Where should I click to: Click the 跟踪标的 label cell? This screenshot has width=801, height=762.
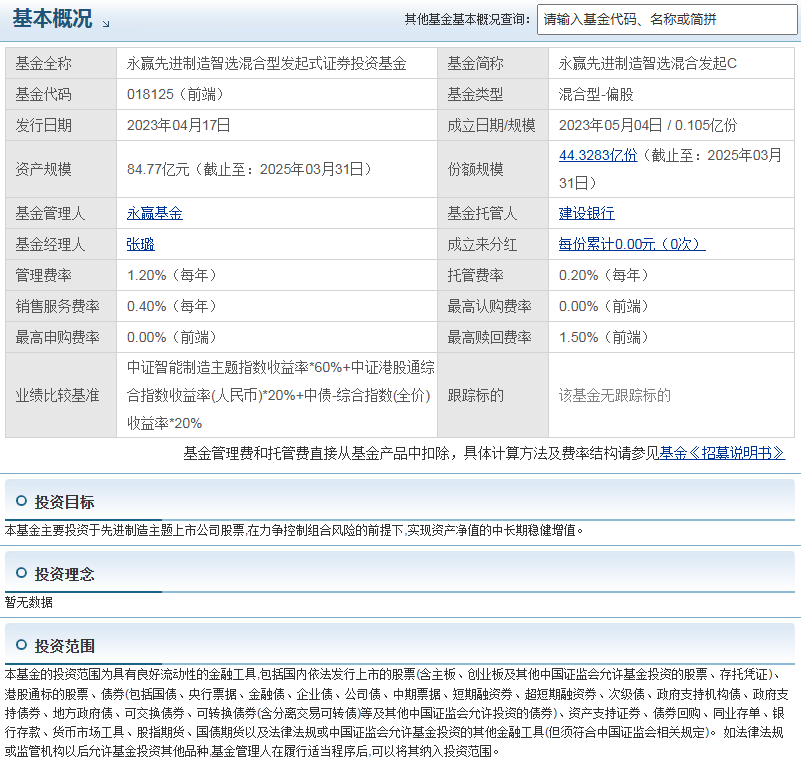(x=493, y=395)
